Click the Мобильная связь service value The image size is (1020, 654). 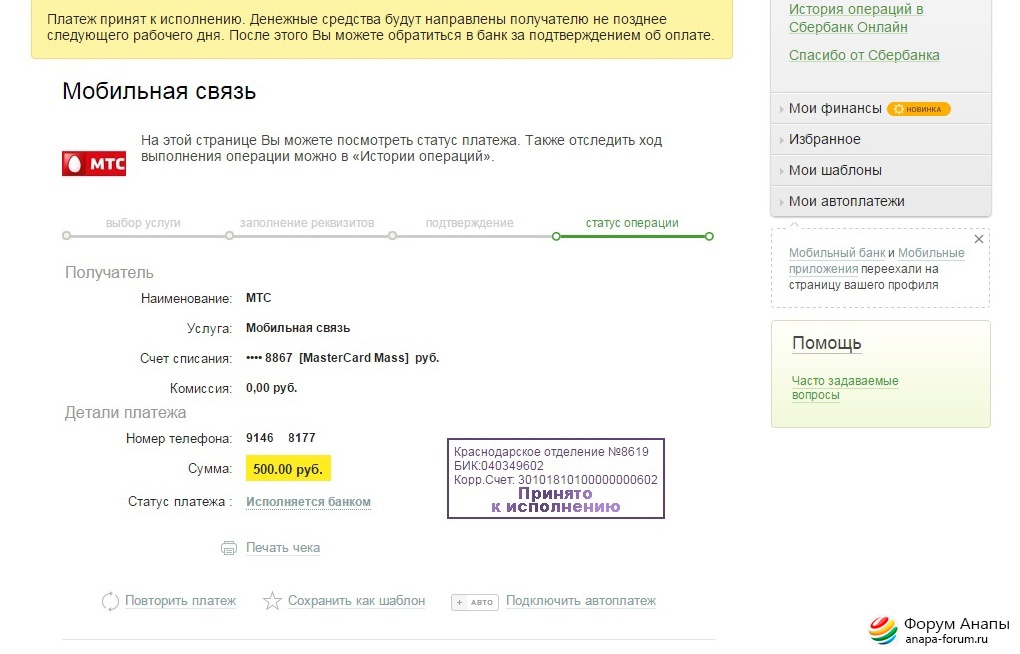point(298,328)
